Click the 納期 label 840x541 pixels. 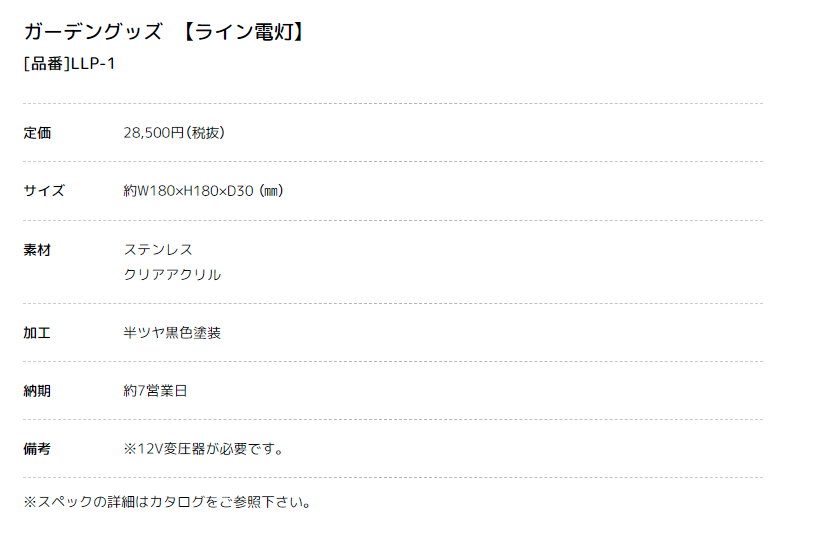[x=37, y=391]
